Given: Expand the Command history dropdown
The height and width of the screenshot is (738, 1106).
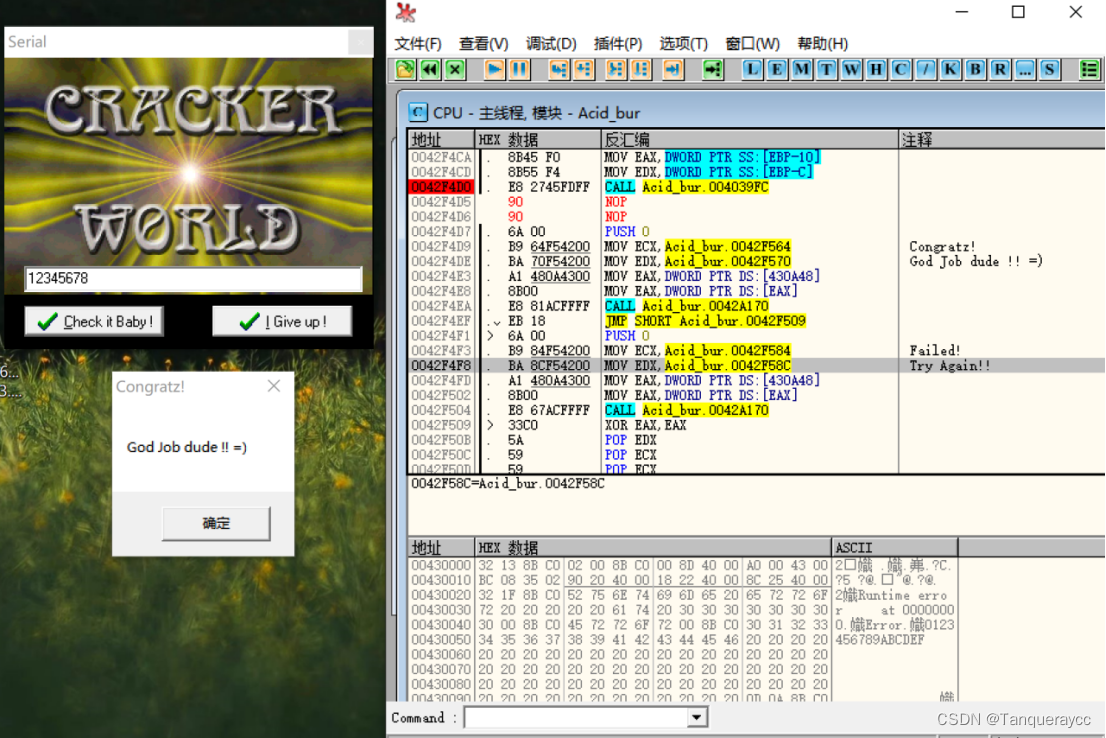Looking at the screenshot, I should click(696, 717).
